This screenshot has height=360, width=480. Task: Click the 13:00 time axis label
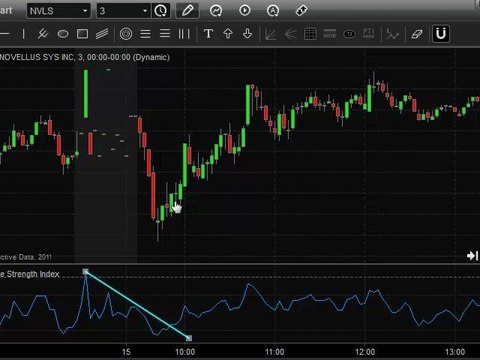[x=455, y=352]
